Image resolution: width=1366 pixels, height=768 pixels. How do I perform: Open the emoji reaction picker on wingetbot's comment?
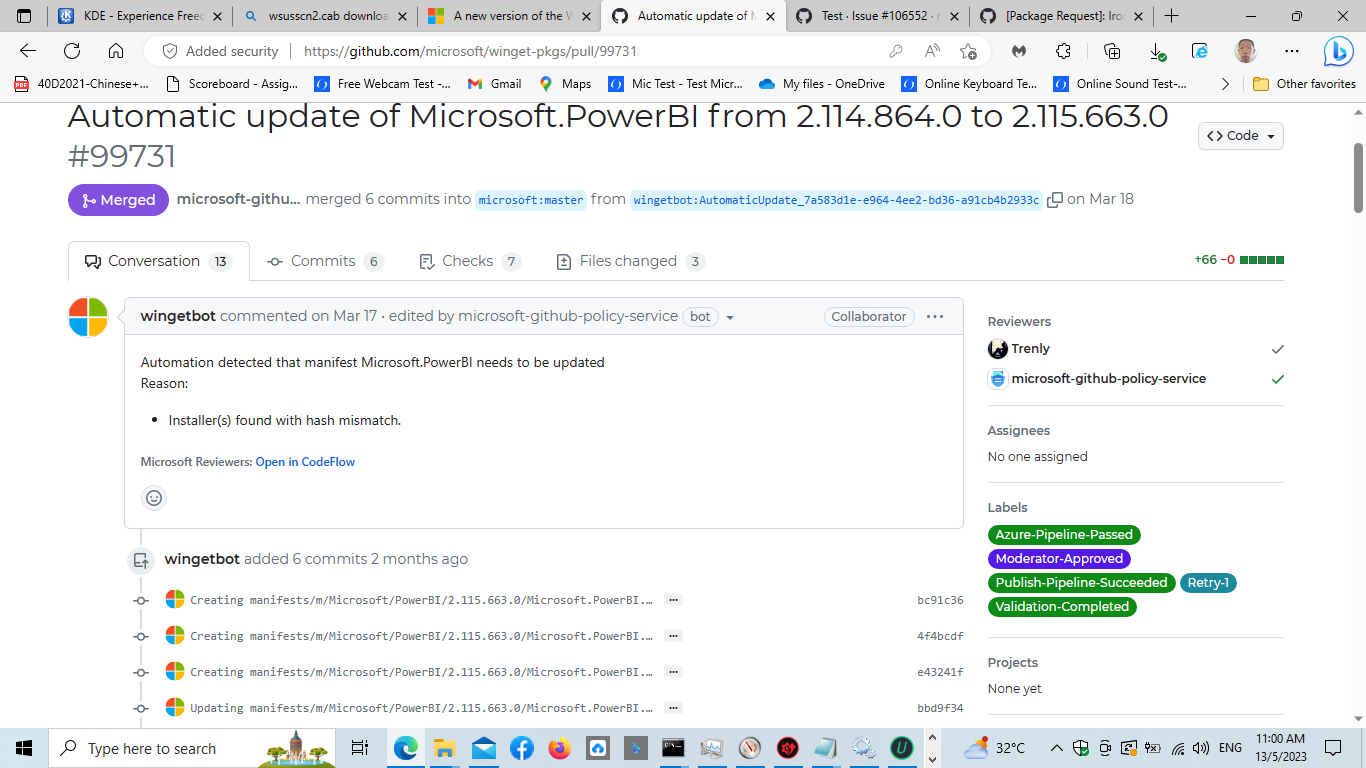tap(153, 497)
